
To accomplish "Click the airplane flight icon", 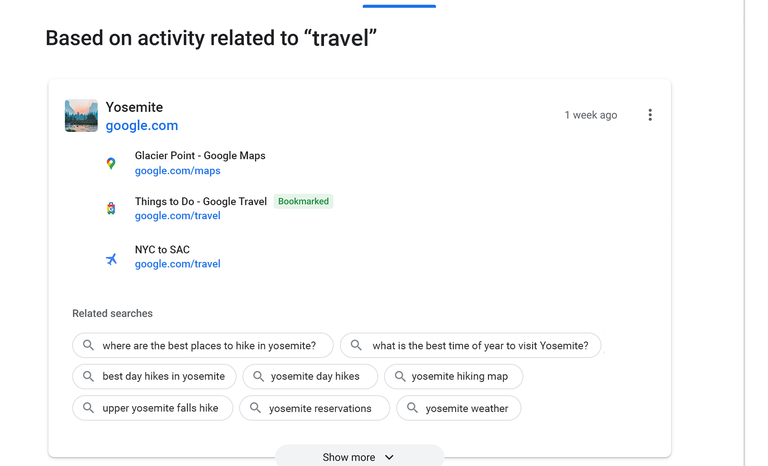I will pos(111,259).
